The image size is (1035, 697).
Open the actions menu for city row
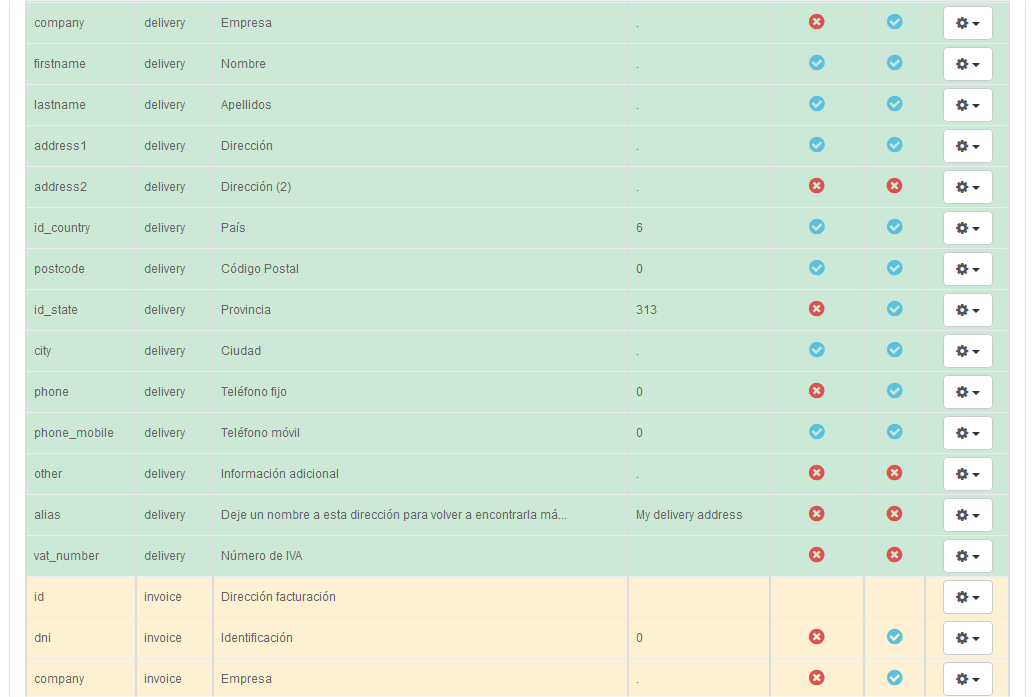point(967,351)
